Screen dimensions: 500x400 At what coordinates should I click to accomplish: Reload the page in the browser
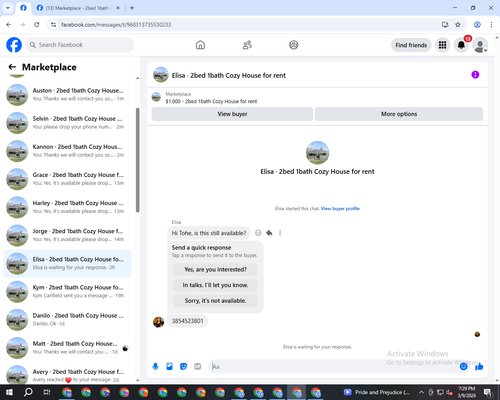(37, 25)
